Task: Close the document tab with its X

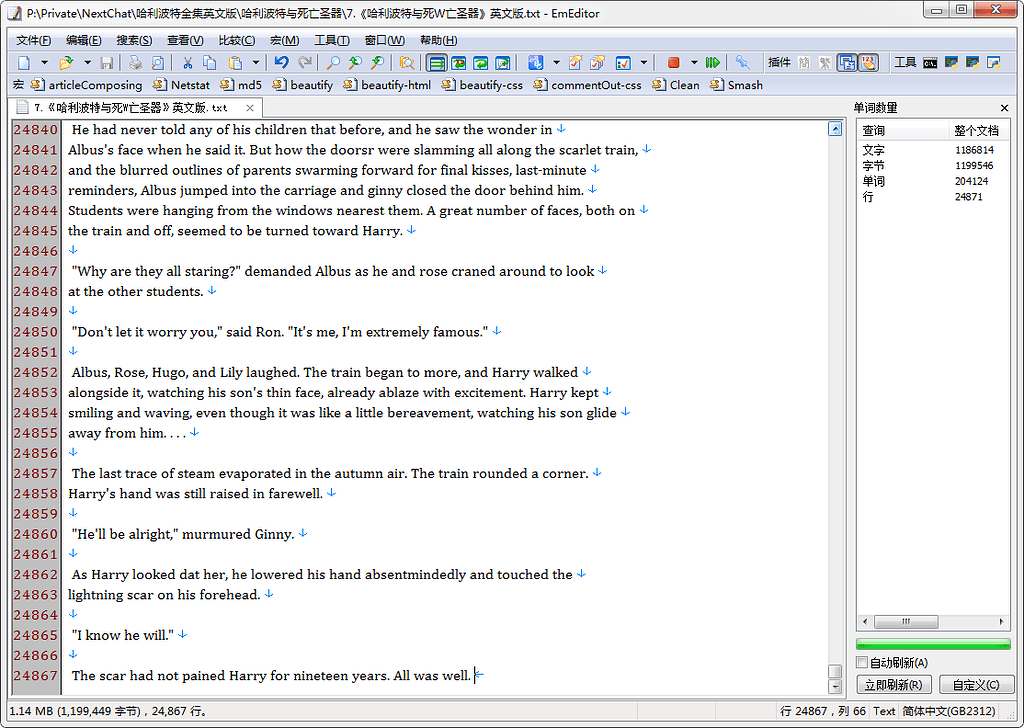Action: tap(249, 108)
